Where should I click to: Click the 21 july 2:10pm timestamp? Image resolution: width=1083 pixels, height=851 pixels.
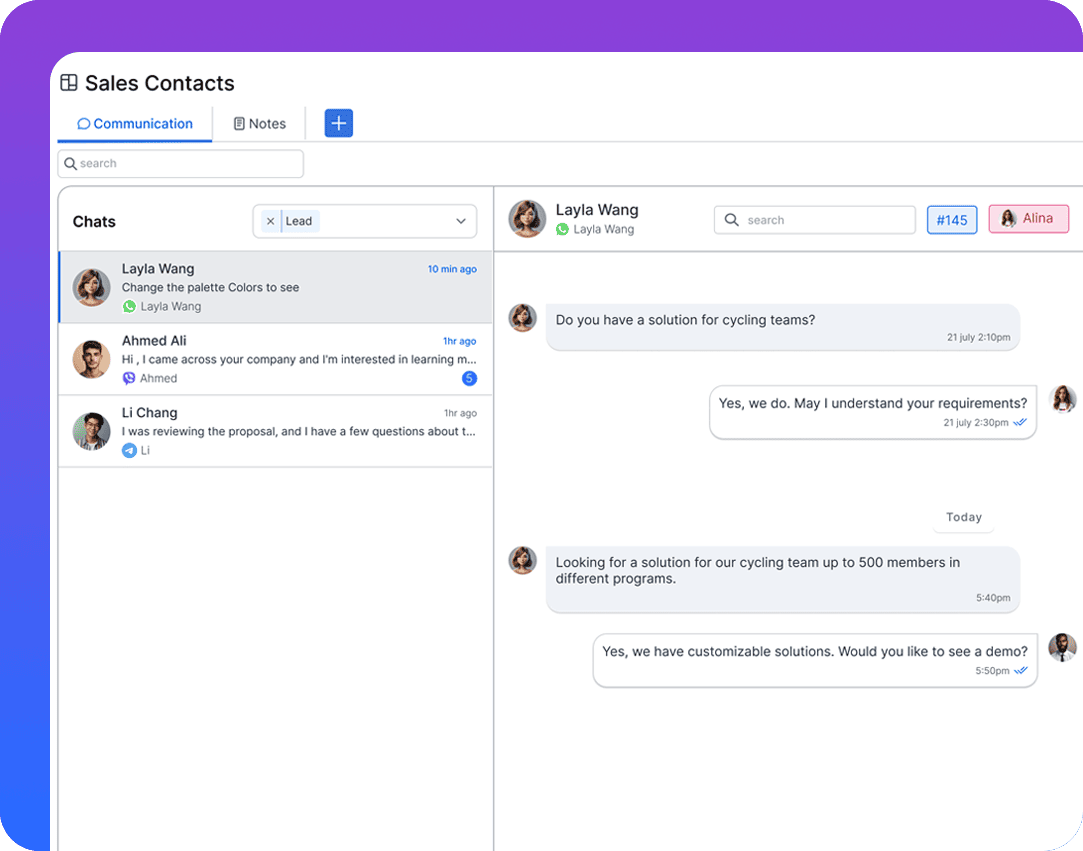[978, 337]
